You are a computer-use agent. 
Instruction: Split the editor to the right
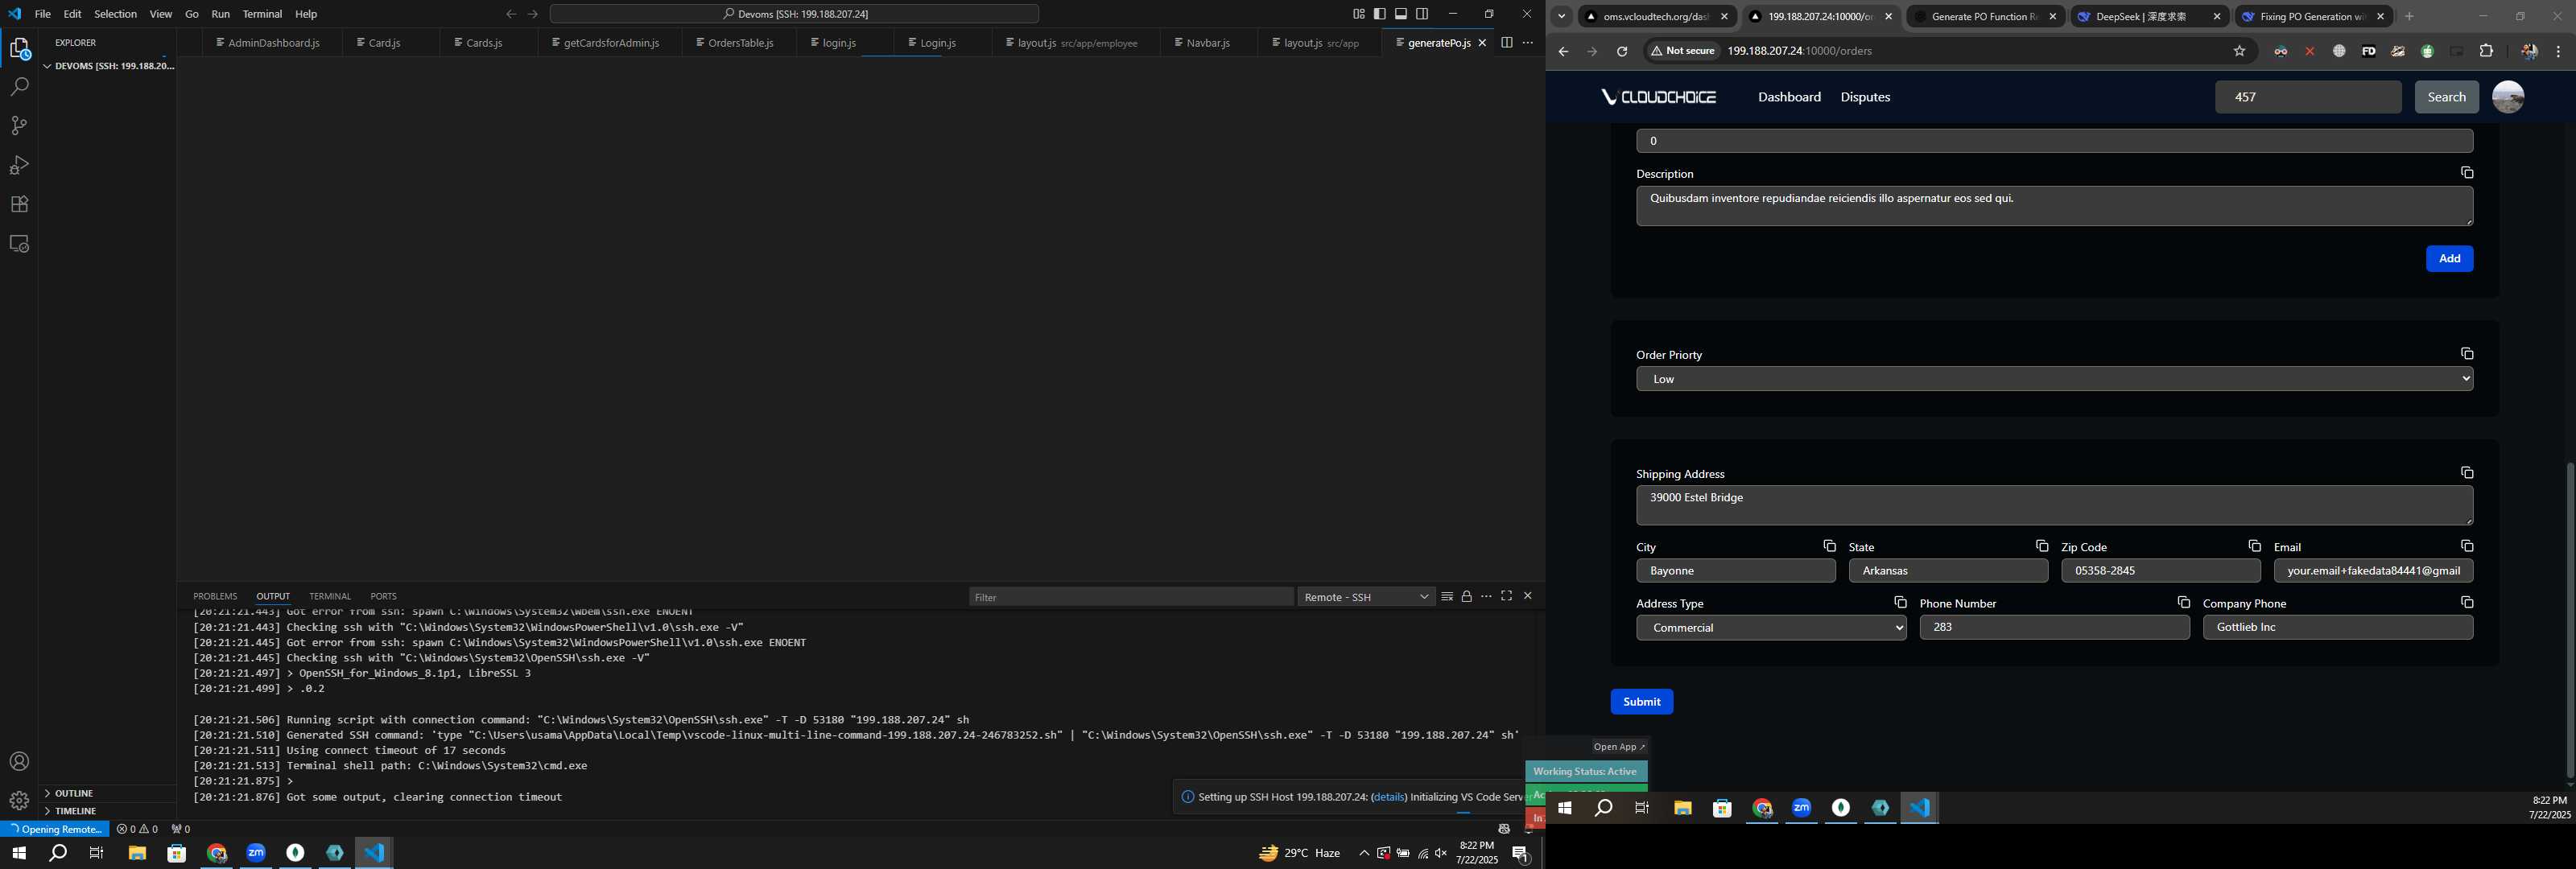pyautogui.click(x=1506, y=42)
